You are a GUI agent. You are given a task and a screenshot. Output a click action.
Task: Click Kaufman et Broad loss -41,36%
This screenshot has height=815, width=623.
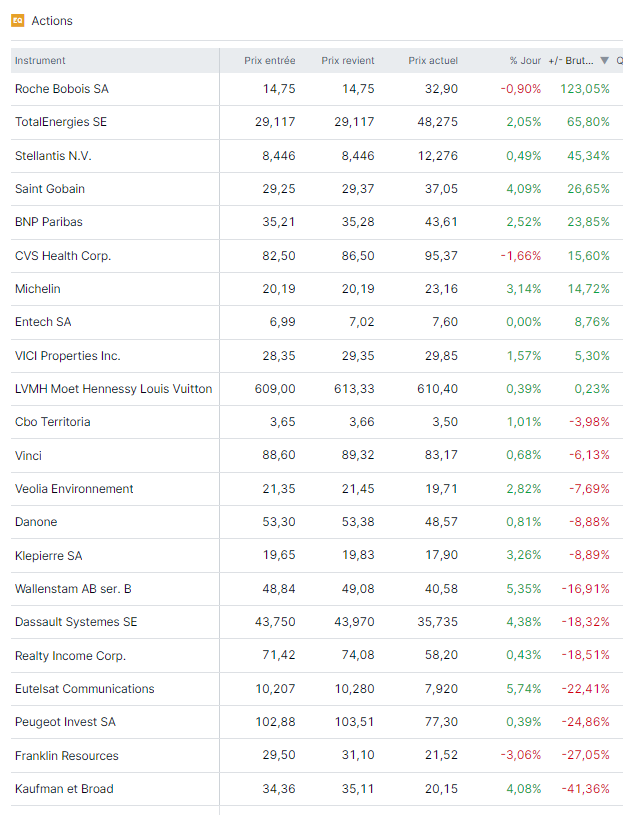click(586, 788)
